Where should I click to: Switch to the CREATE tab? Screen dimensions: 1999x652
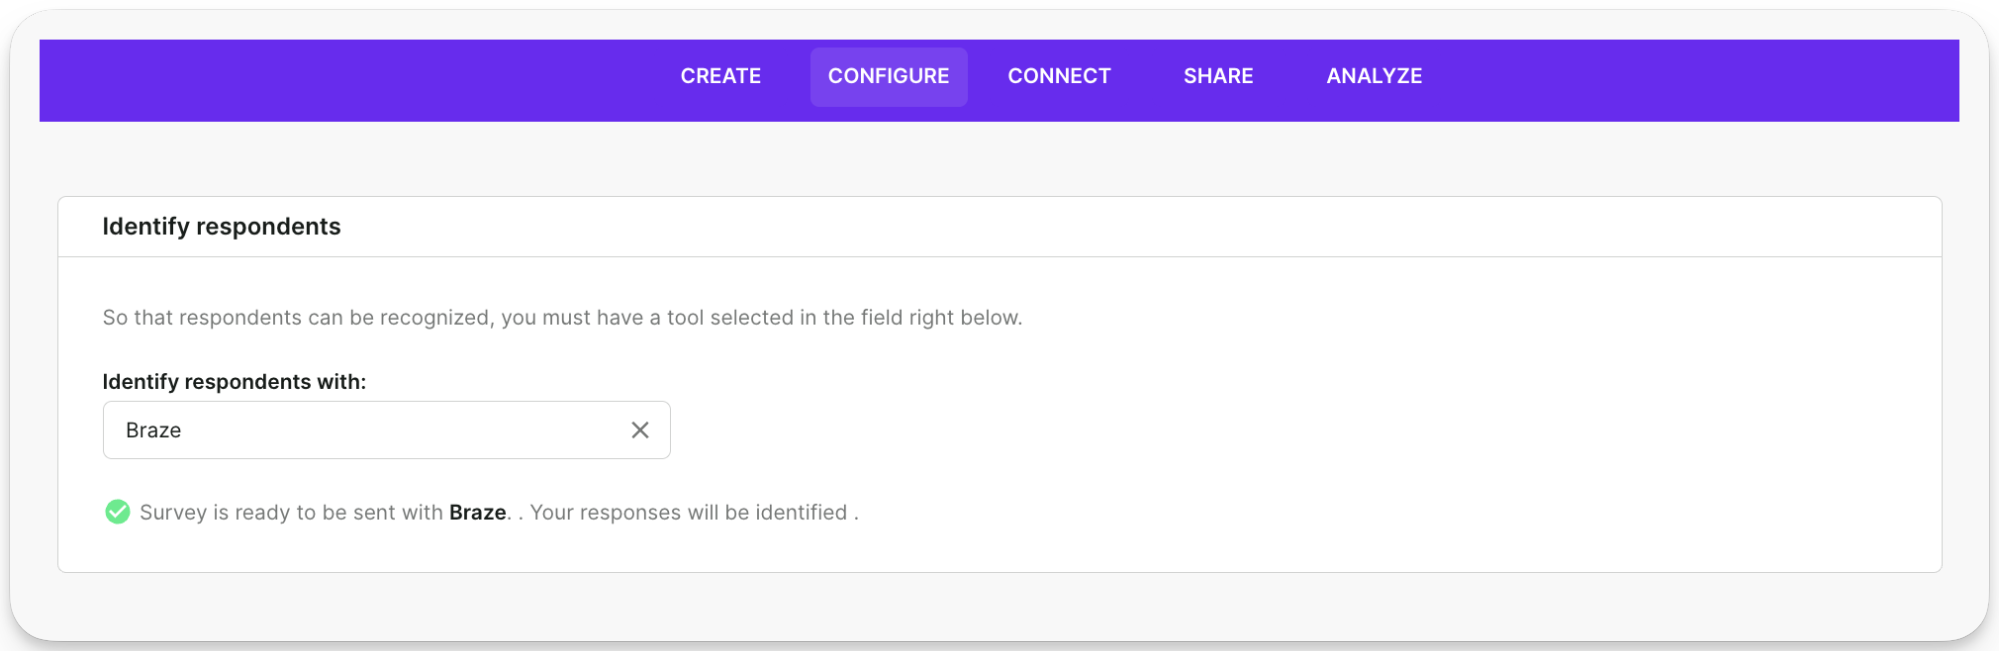pyautogui.click(x=720, y=76)
